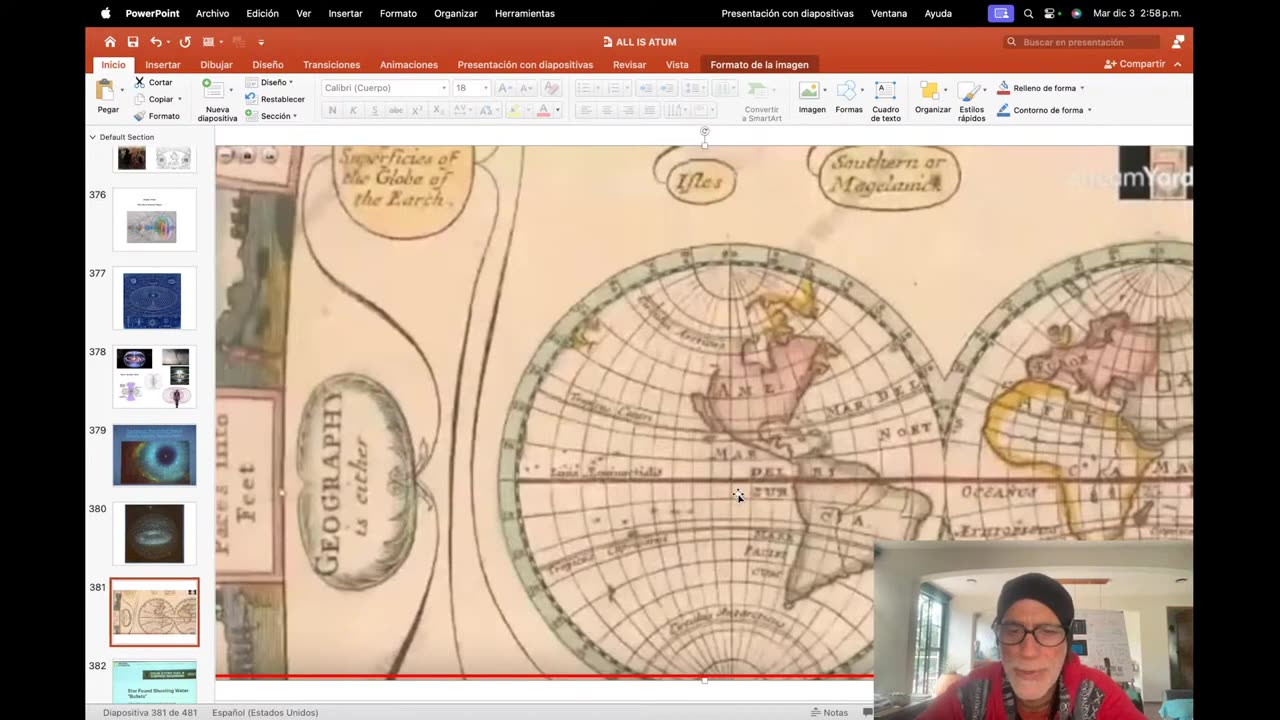Screen dimensions: 1280x720
Task: Click Convertir a SmartArt
Action: pos(762,101)
